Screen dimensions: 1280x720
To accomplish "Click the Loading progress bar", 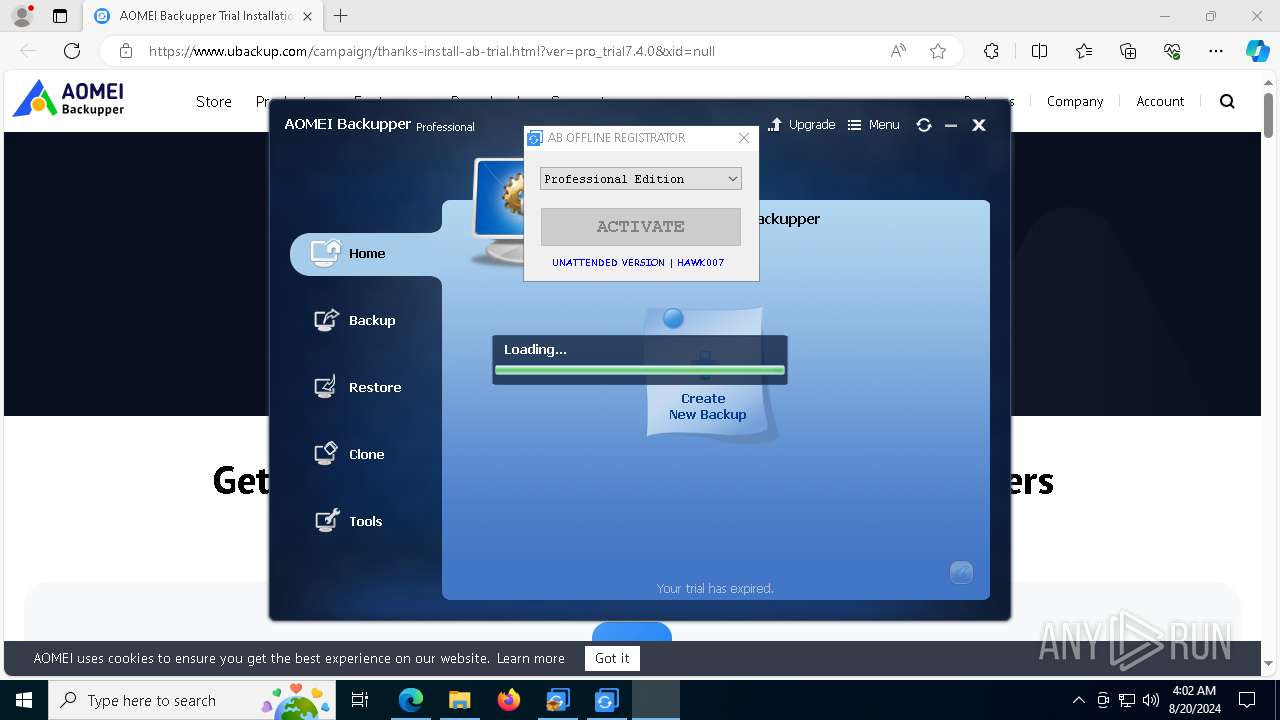I will (640, 370).
